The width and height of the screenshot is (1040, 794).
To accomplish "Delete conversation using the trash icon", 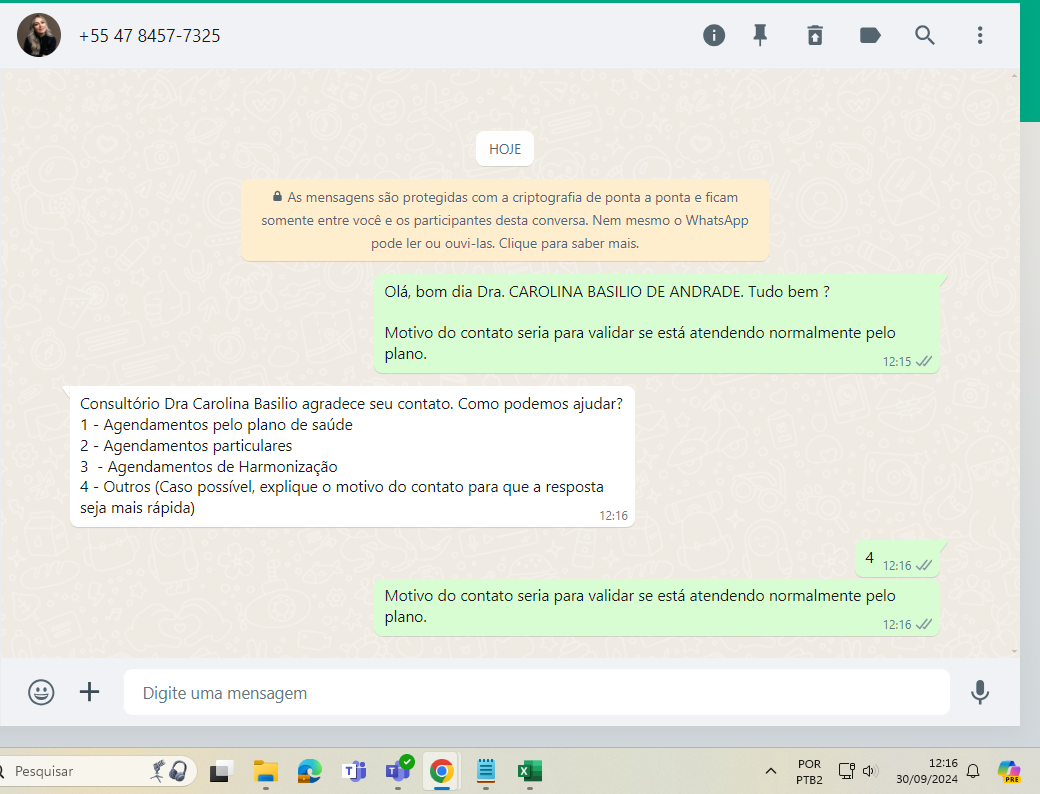I will point(815,35).
